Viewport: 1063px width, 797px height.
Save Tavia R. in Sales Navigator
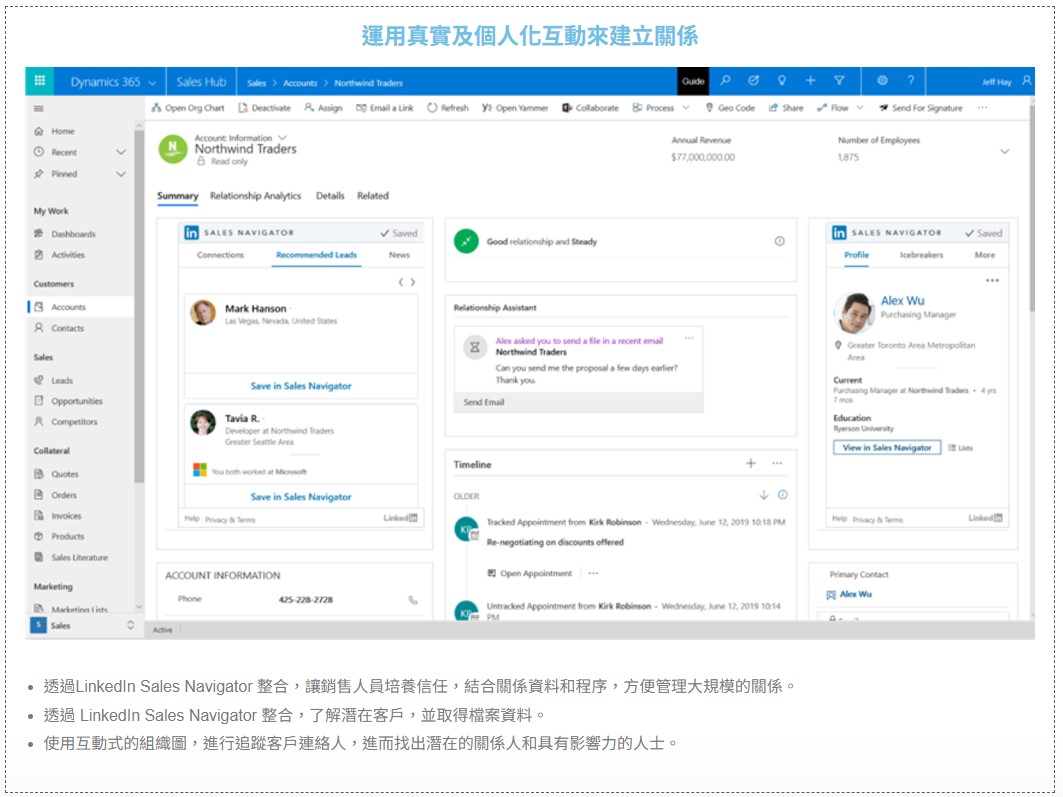click(x=301, y=497)
